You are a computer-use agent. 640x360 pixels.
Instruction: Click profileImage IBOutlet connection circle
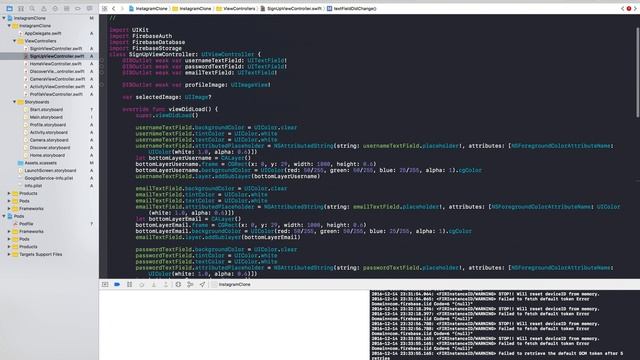[102, 85]
